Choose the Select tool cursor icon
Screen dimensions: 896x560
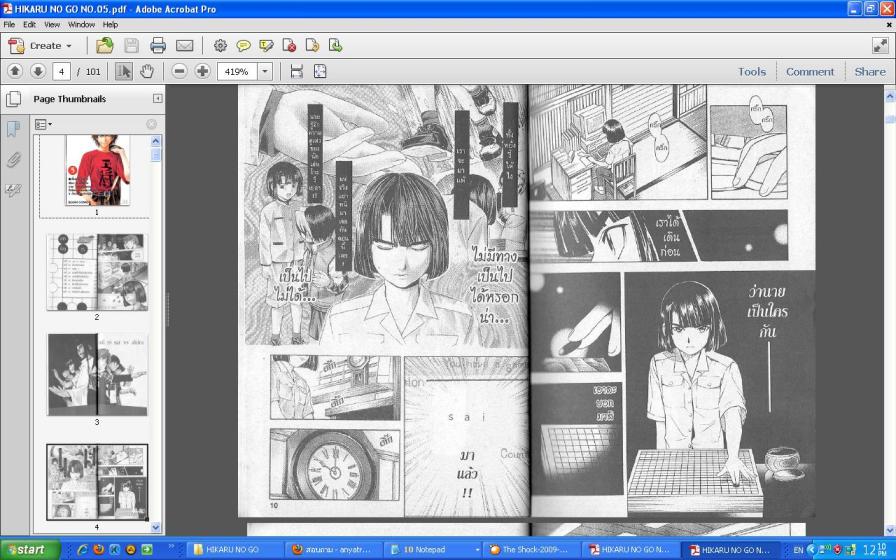click(123, 71)
